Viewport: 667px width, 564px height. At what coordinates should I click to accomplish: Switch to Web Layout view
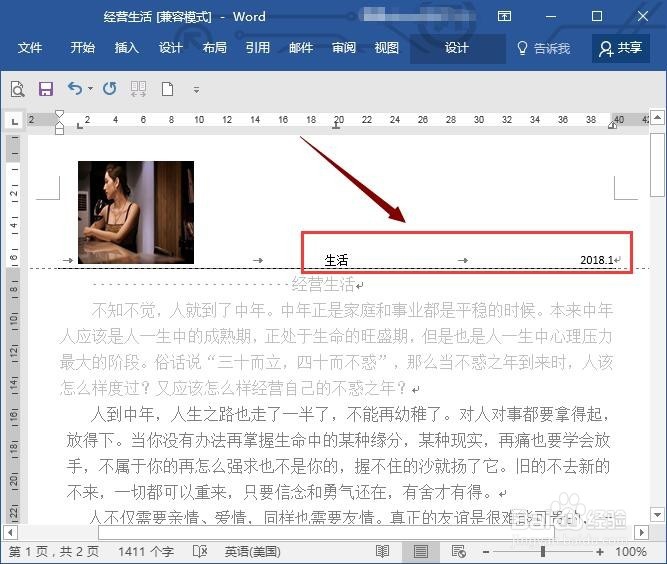pos(459,552)
